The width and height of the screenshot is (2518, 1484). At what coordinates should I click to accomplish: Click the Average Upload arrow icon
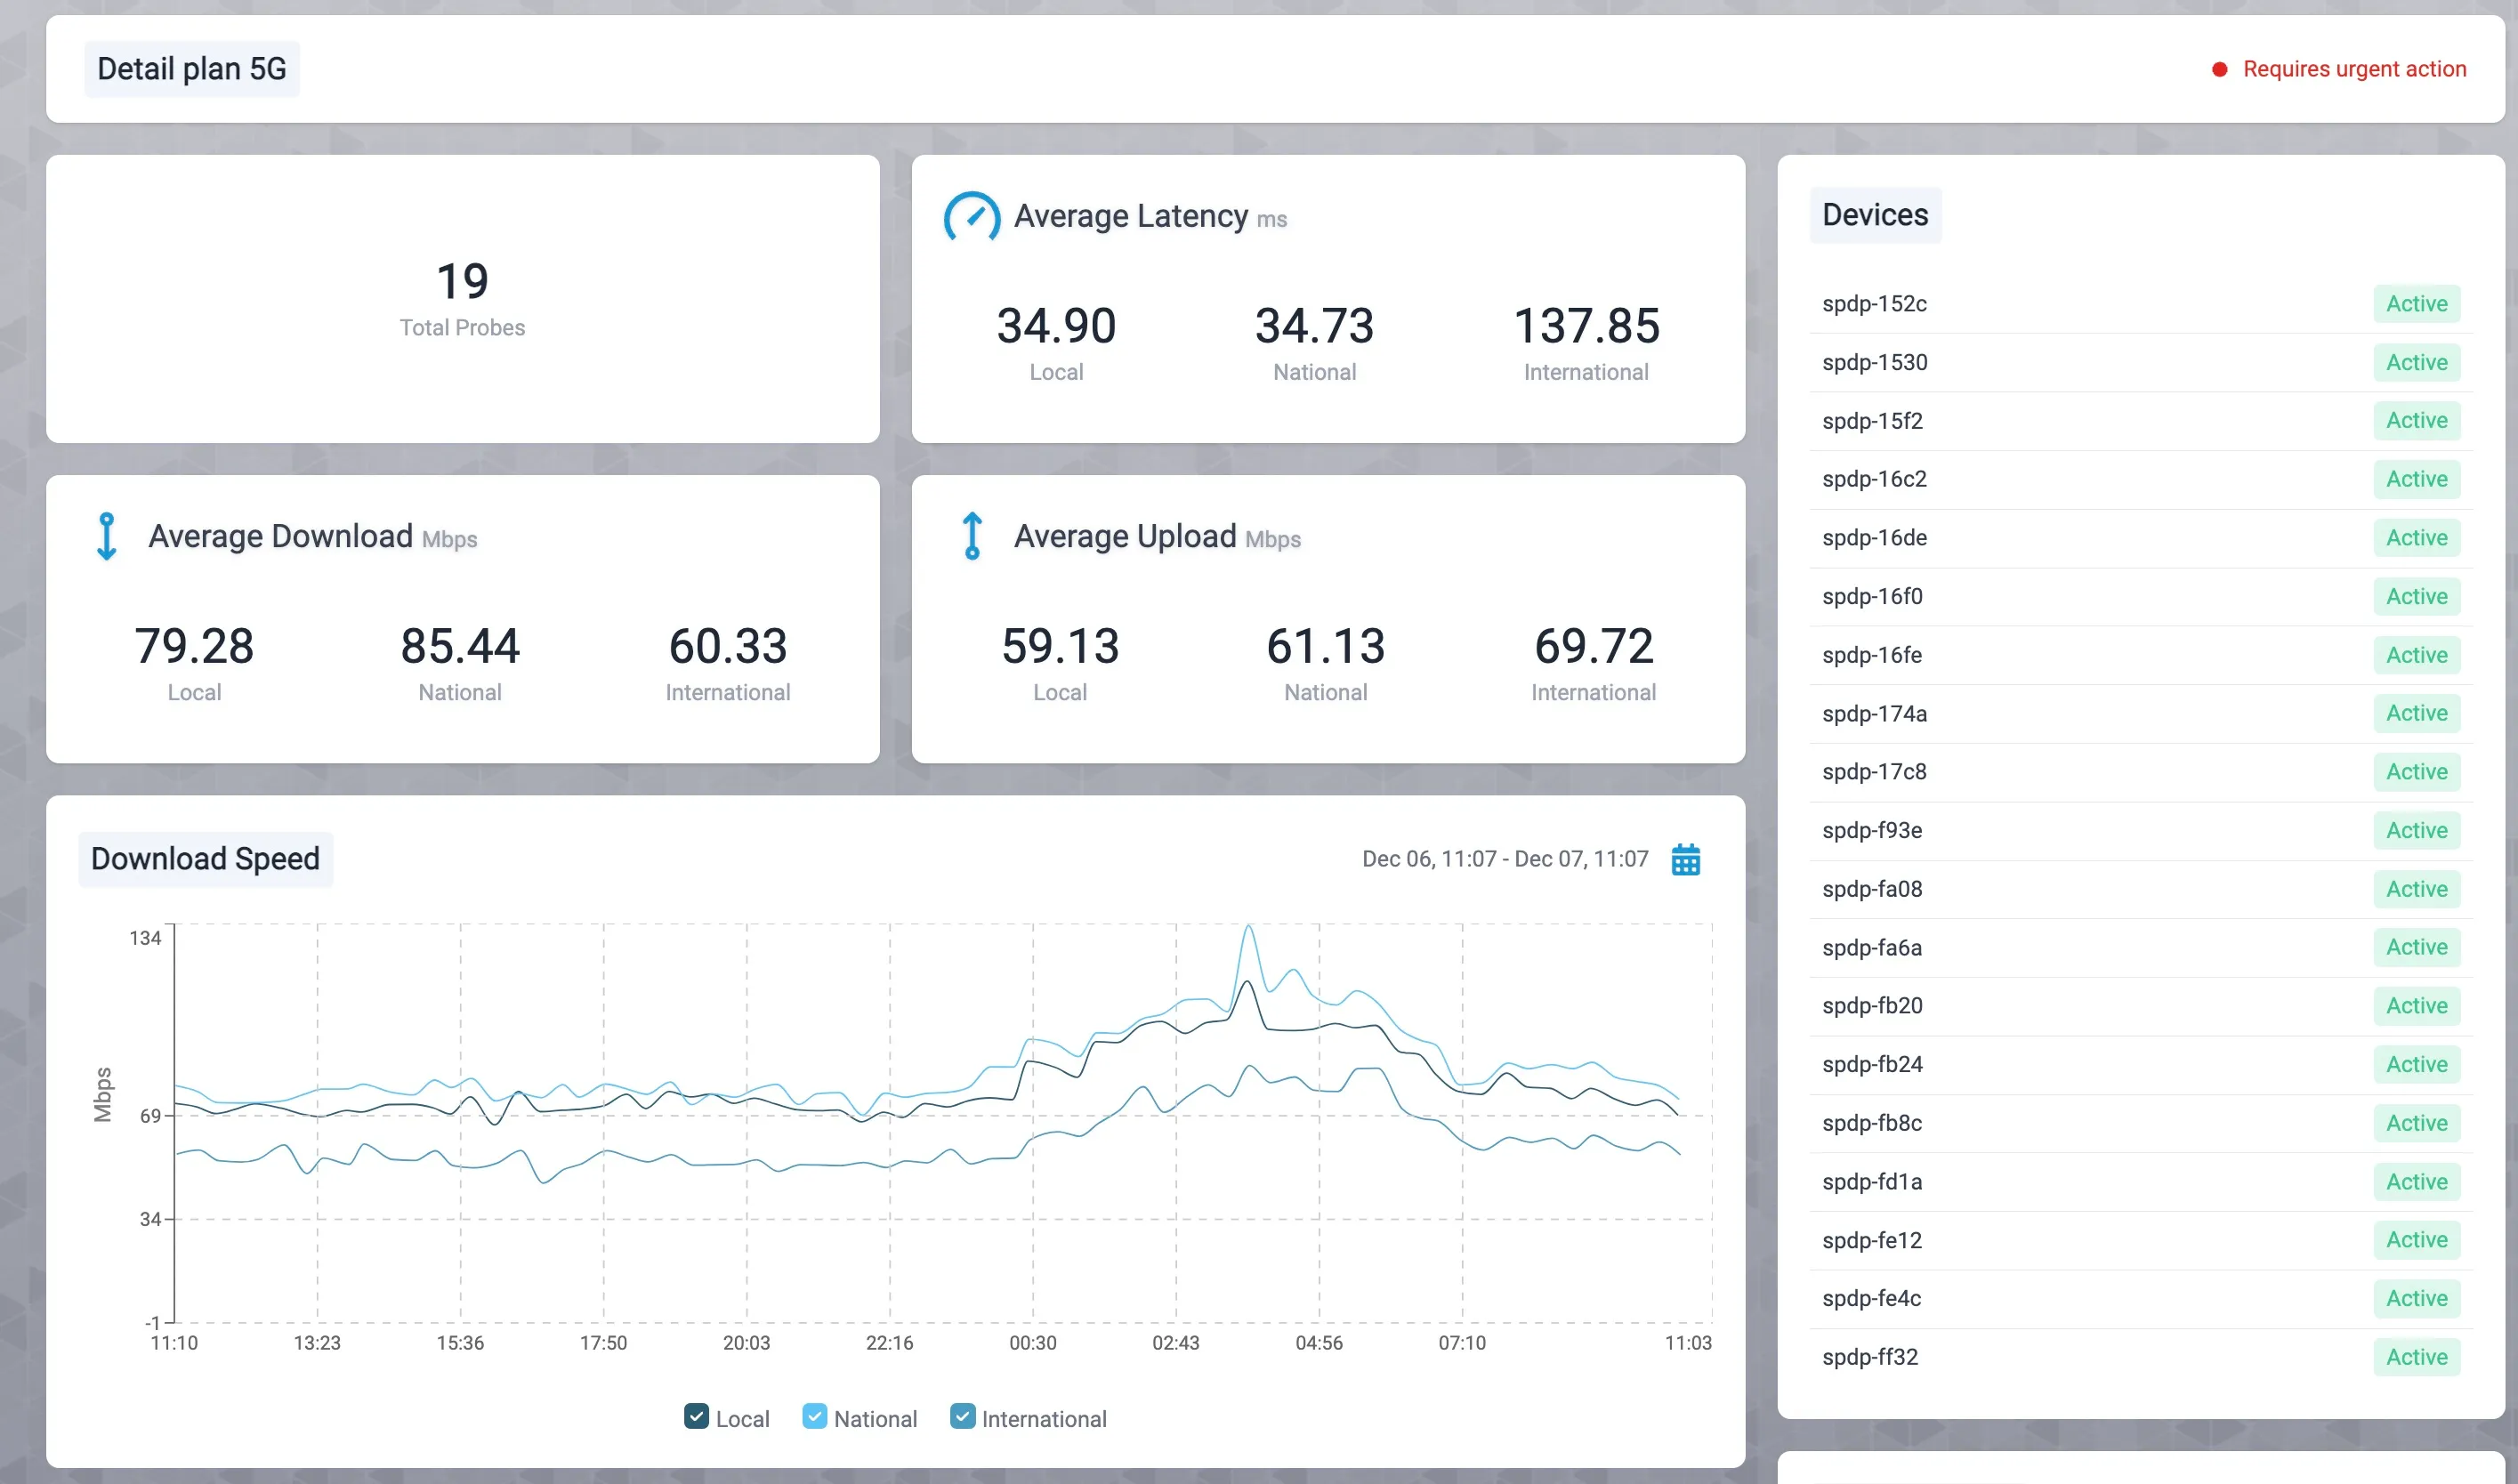972,536
